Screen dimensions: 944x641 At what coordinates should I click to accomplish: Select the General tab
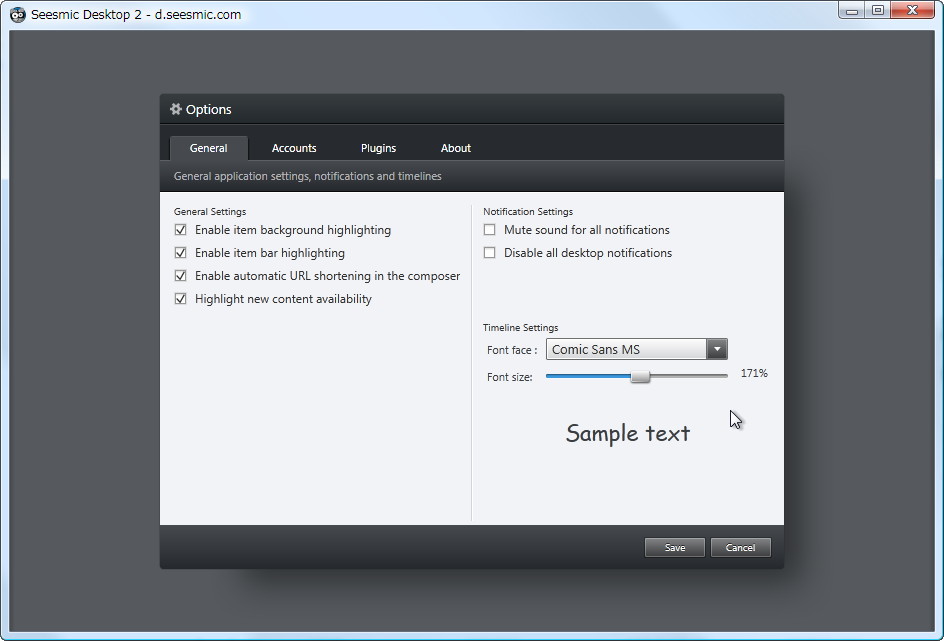pyautogui.click(x=208, y=148)
